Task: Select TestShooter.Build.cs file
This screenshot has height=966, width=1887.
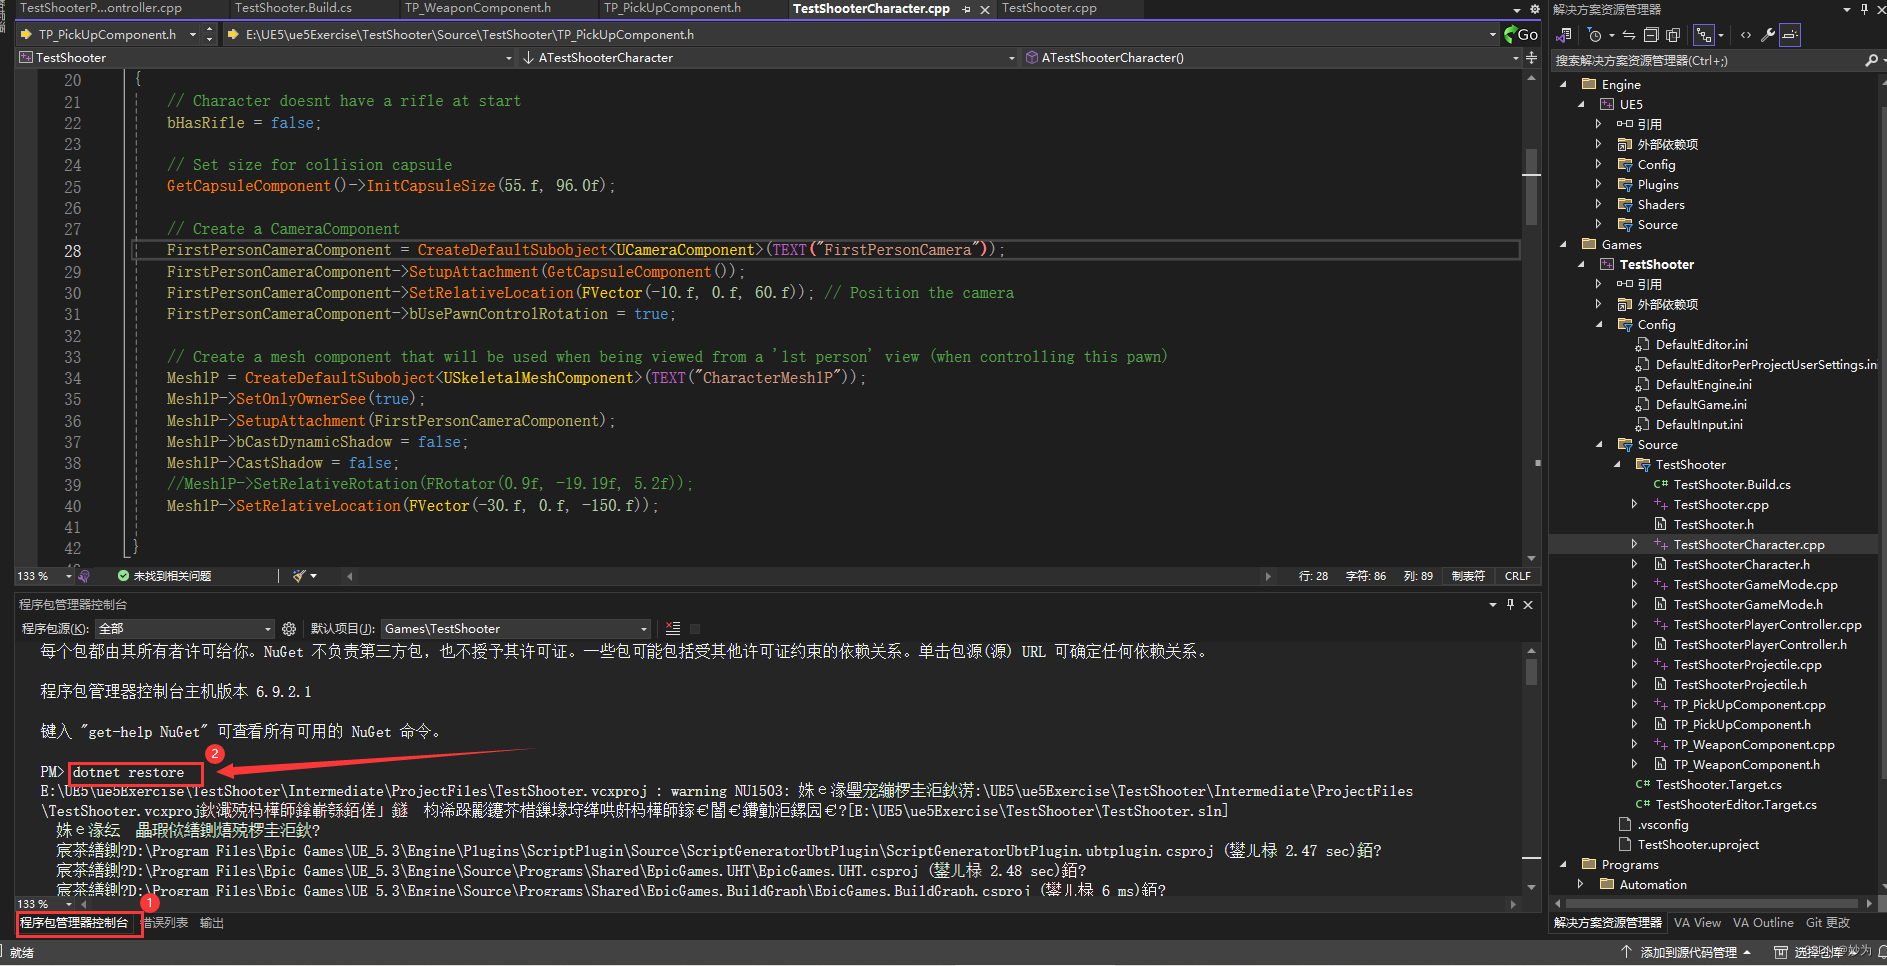Action: point(1732,485)
